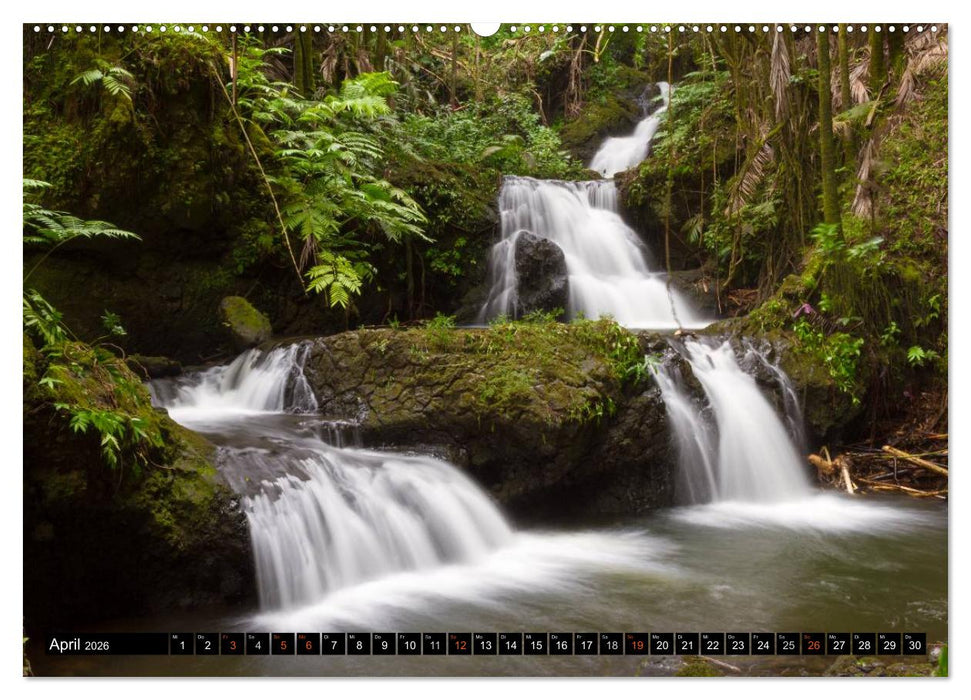Viewport: 971px width, 700px height.
Task: Pick date 21 on the calendar strip
Action: coord(687,645)
